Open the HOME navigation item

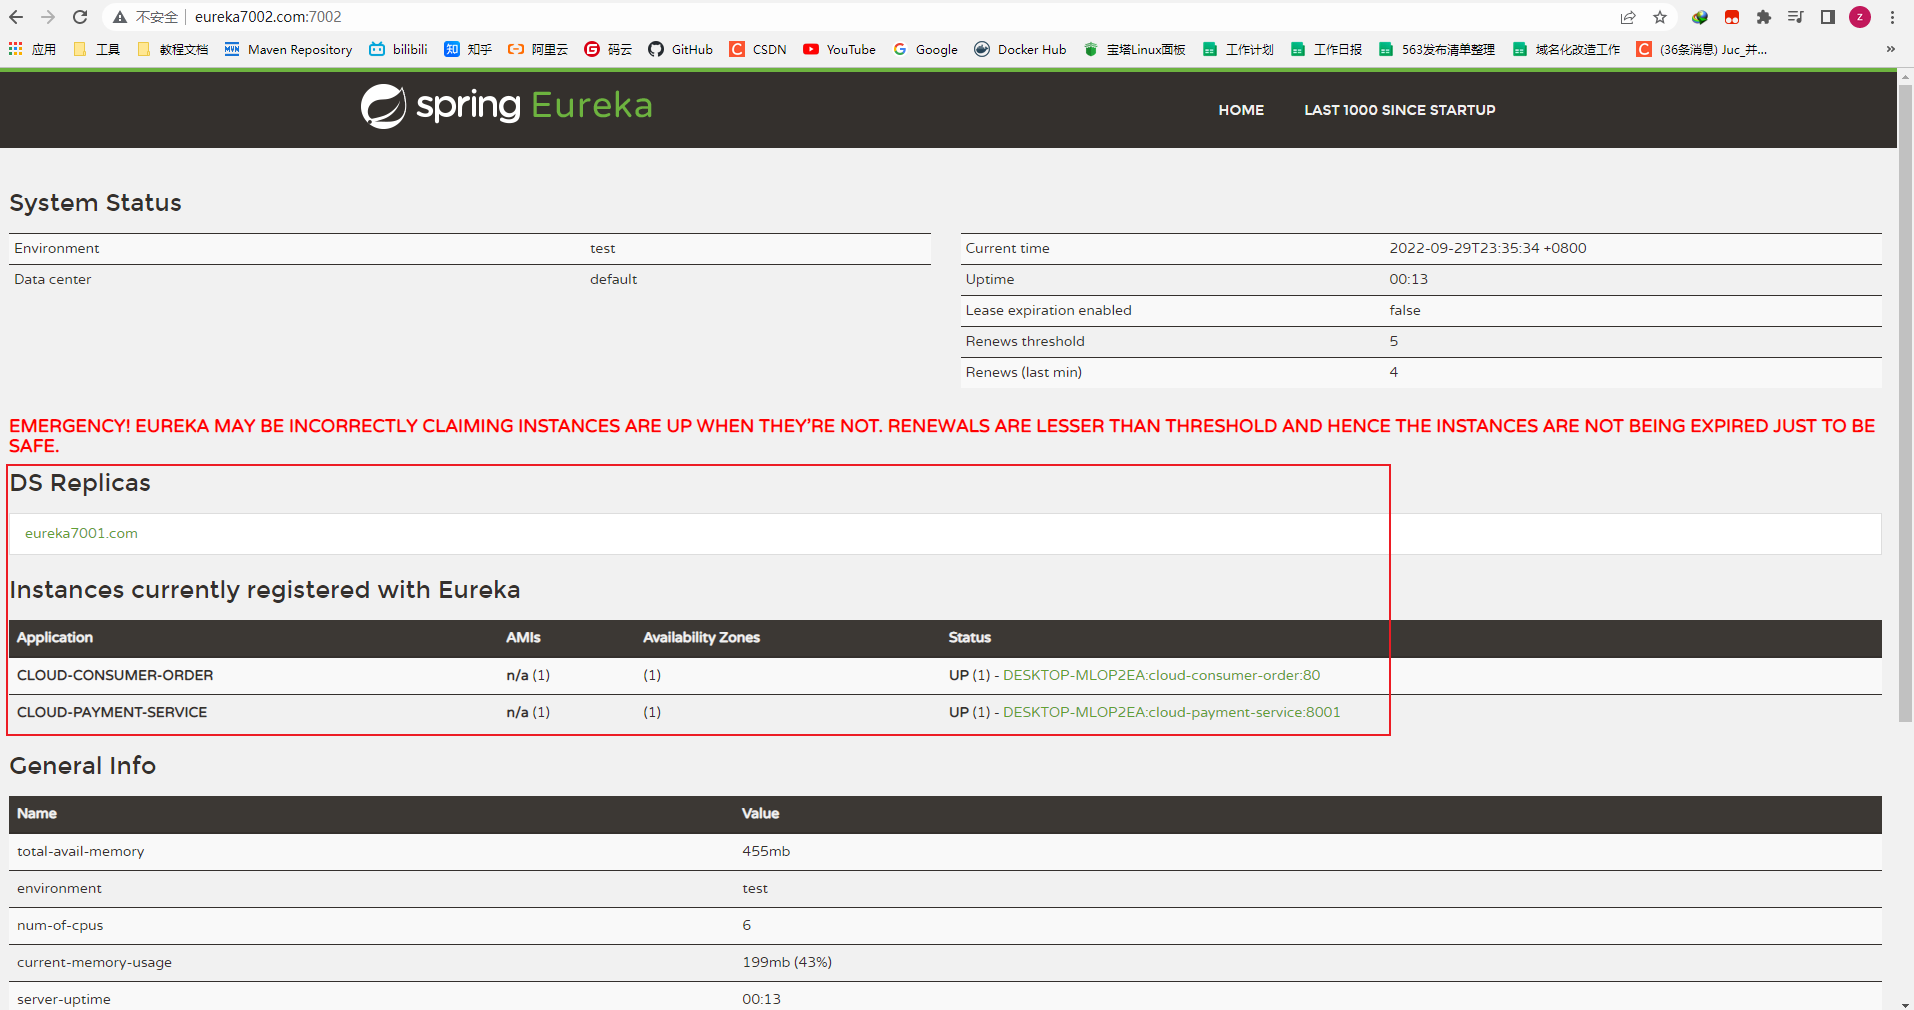click(1241, 110)
